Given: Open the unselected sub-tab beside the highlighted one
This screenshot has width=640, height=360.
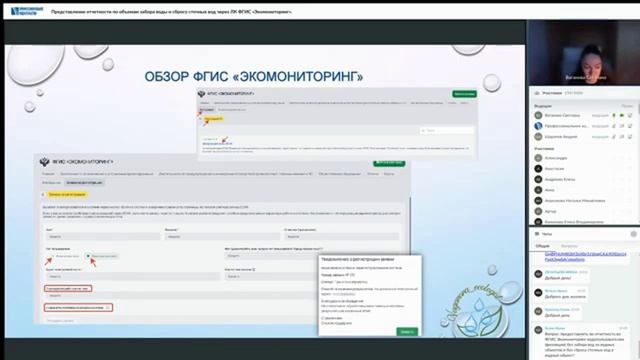Looking at the screenshot, I should (x=51, y=183).
